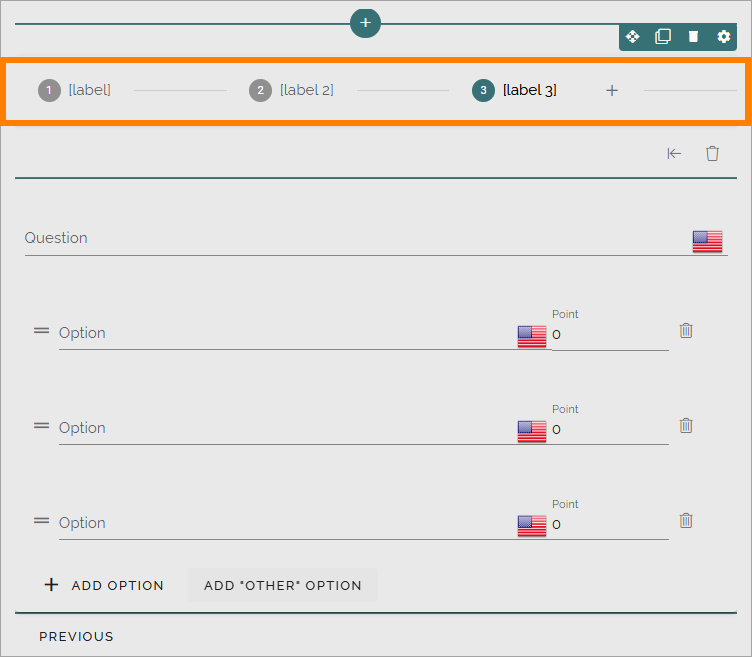Open block settings gear icon
Viewport: 752px width, 657px height.
click(723, 36)
